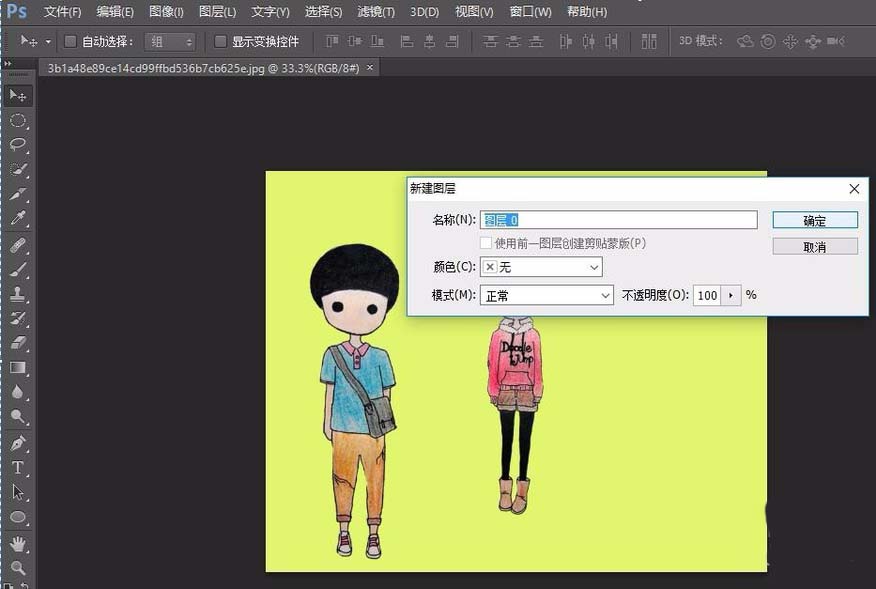
Task: Click the 确定 button
Action: [815, 219]
